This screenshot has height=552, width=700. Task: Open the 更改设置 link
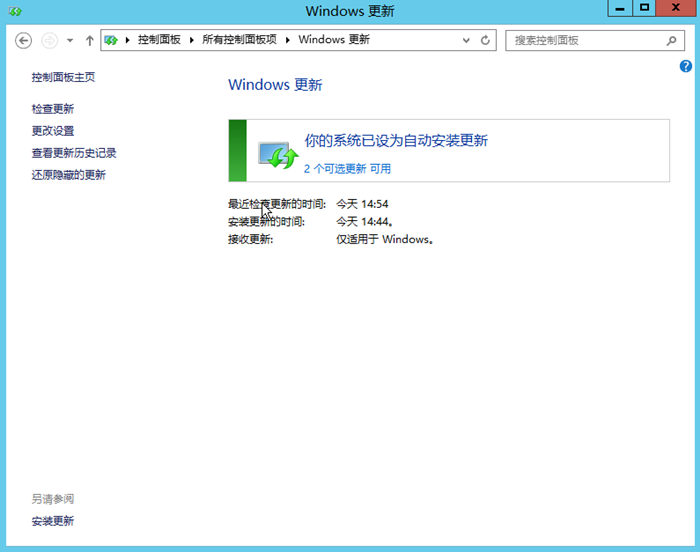pyautogui.click(x=53, y=131)
